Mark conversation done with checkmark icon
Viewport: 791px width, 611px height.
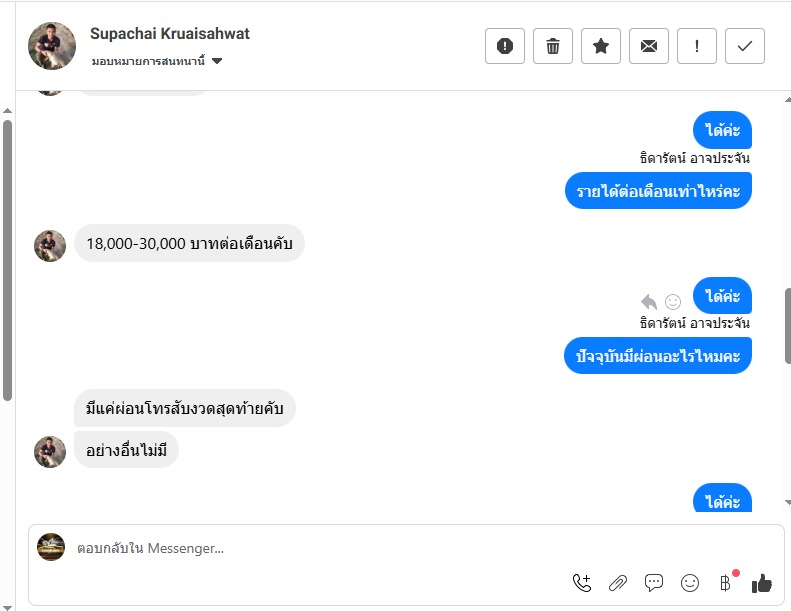pyautogui.click(x=745, y=46)
